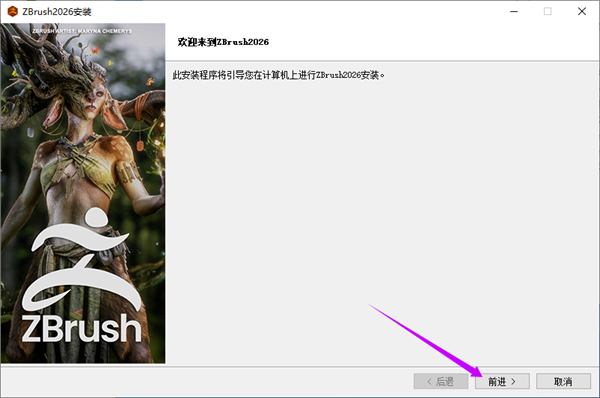The width and height of the screenshot is (600, 398).
Task: Click the white ZBrush swirl logo
Action: point(81,259)
